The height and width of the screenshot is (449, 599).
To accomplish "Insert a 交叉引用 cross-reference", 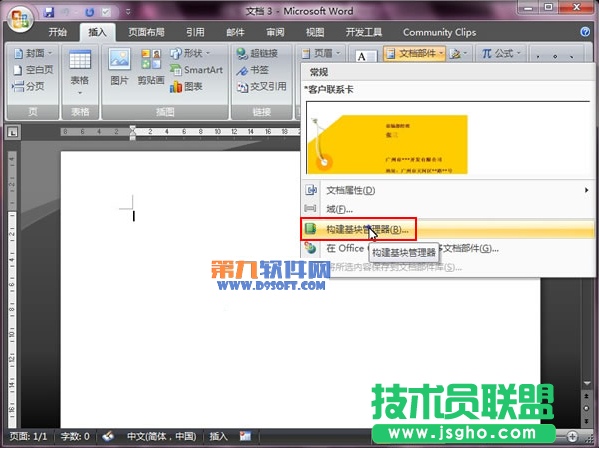I will (261, 87).
